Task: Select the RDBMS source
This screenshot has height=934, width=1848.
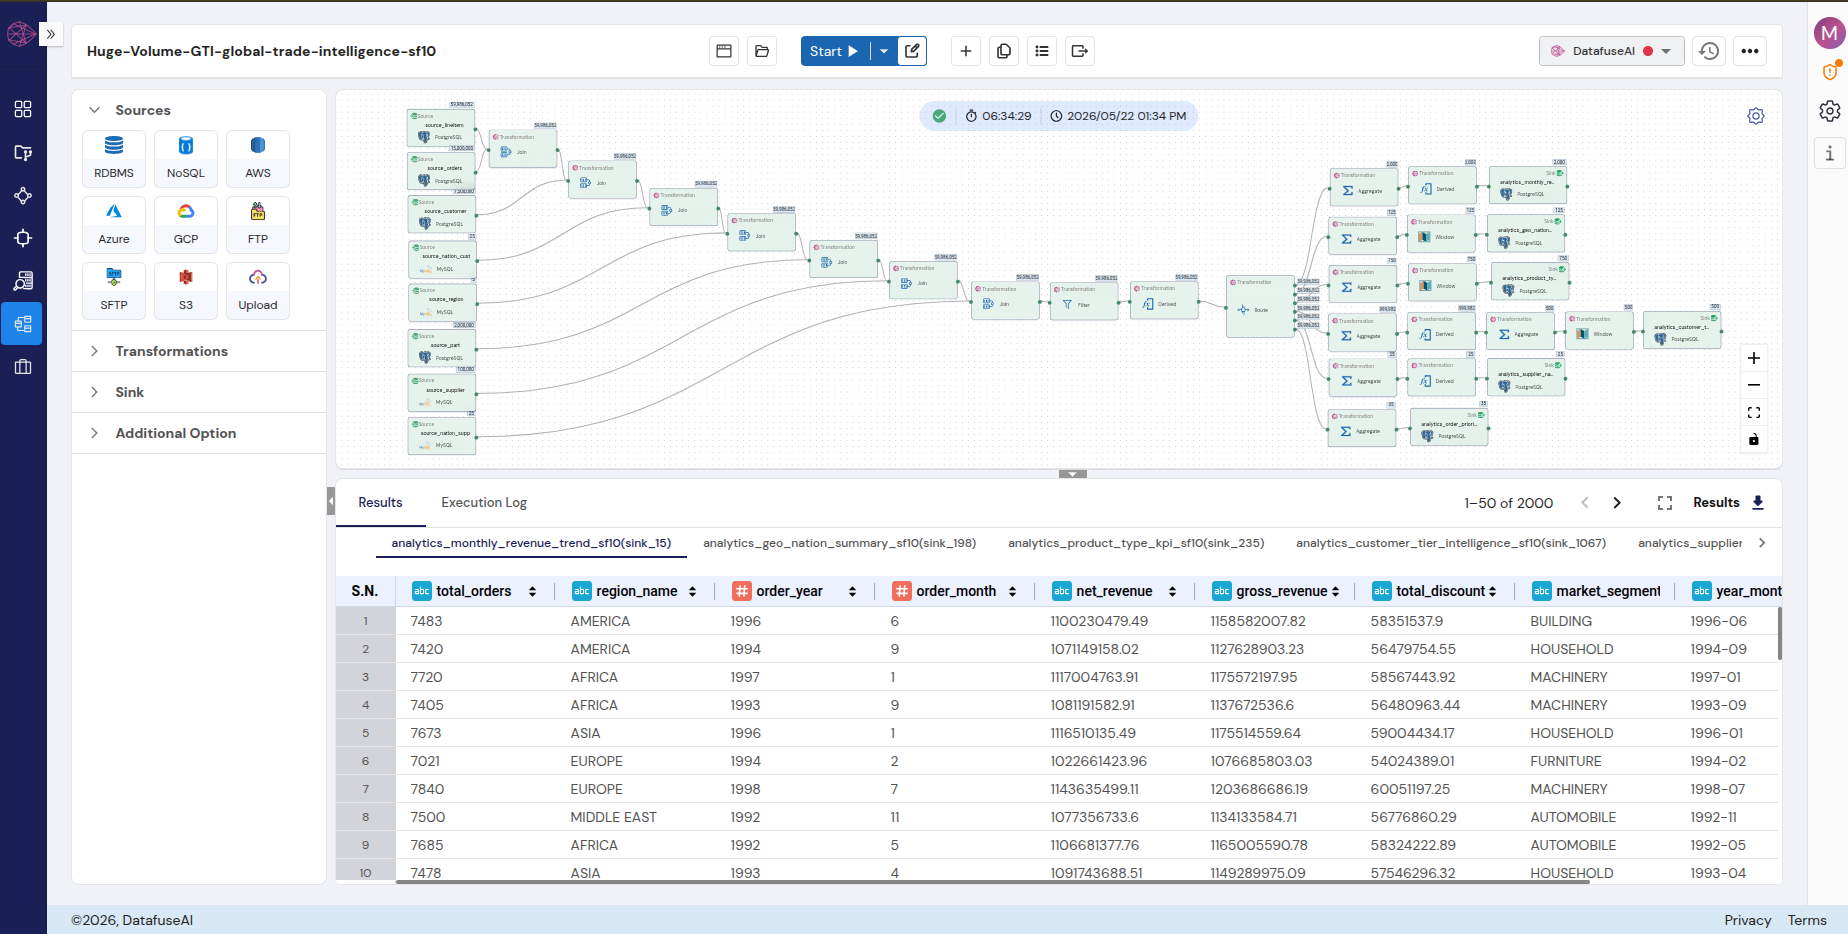Action: [114, 158]
